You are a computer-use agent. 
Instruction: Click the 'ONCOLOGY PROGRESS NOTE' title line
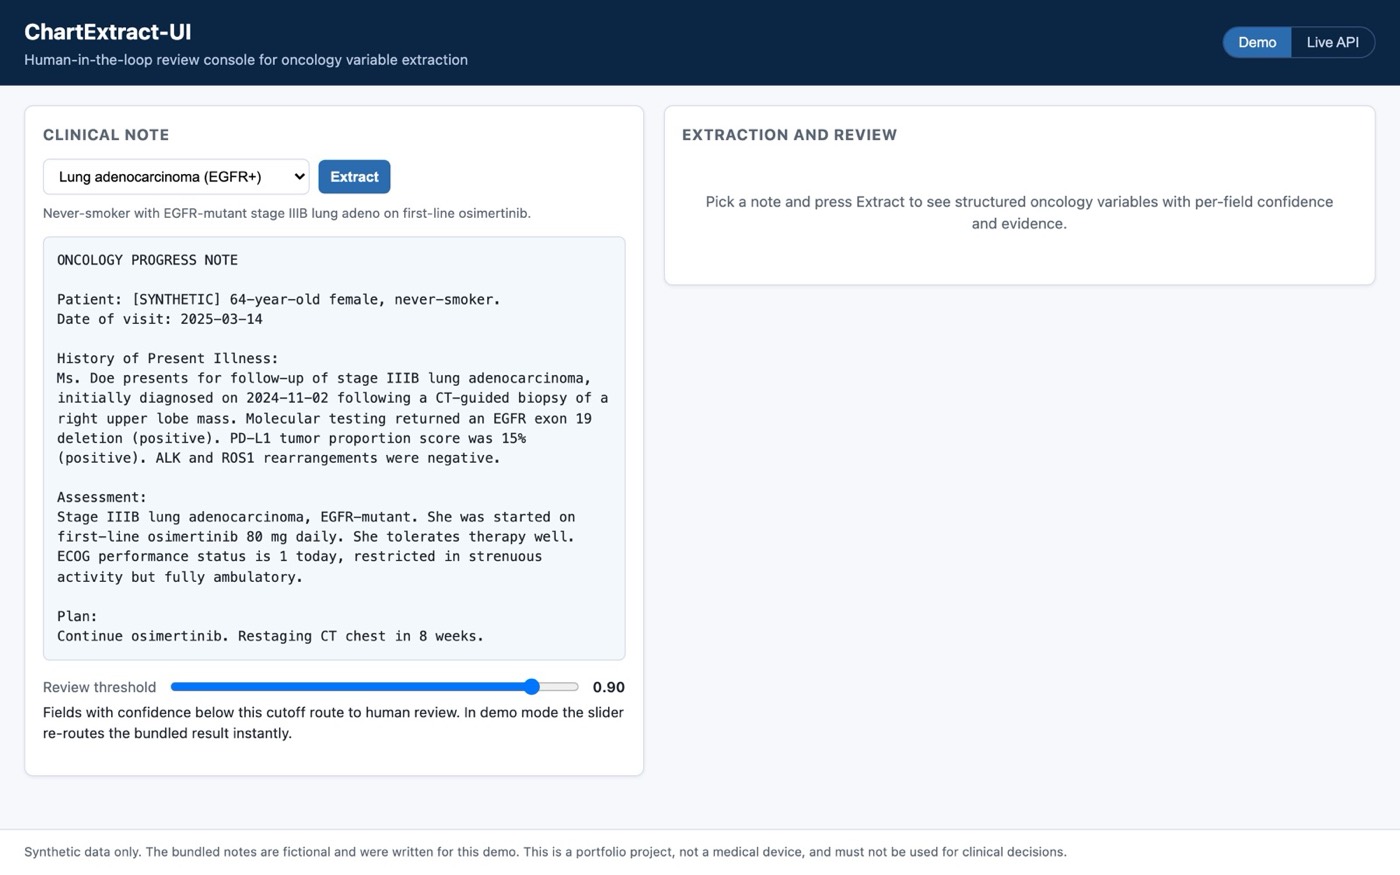[x=147, y=260]
